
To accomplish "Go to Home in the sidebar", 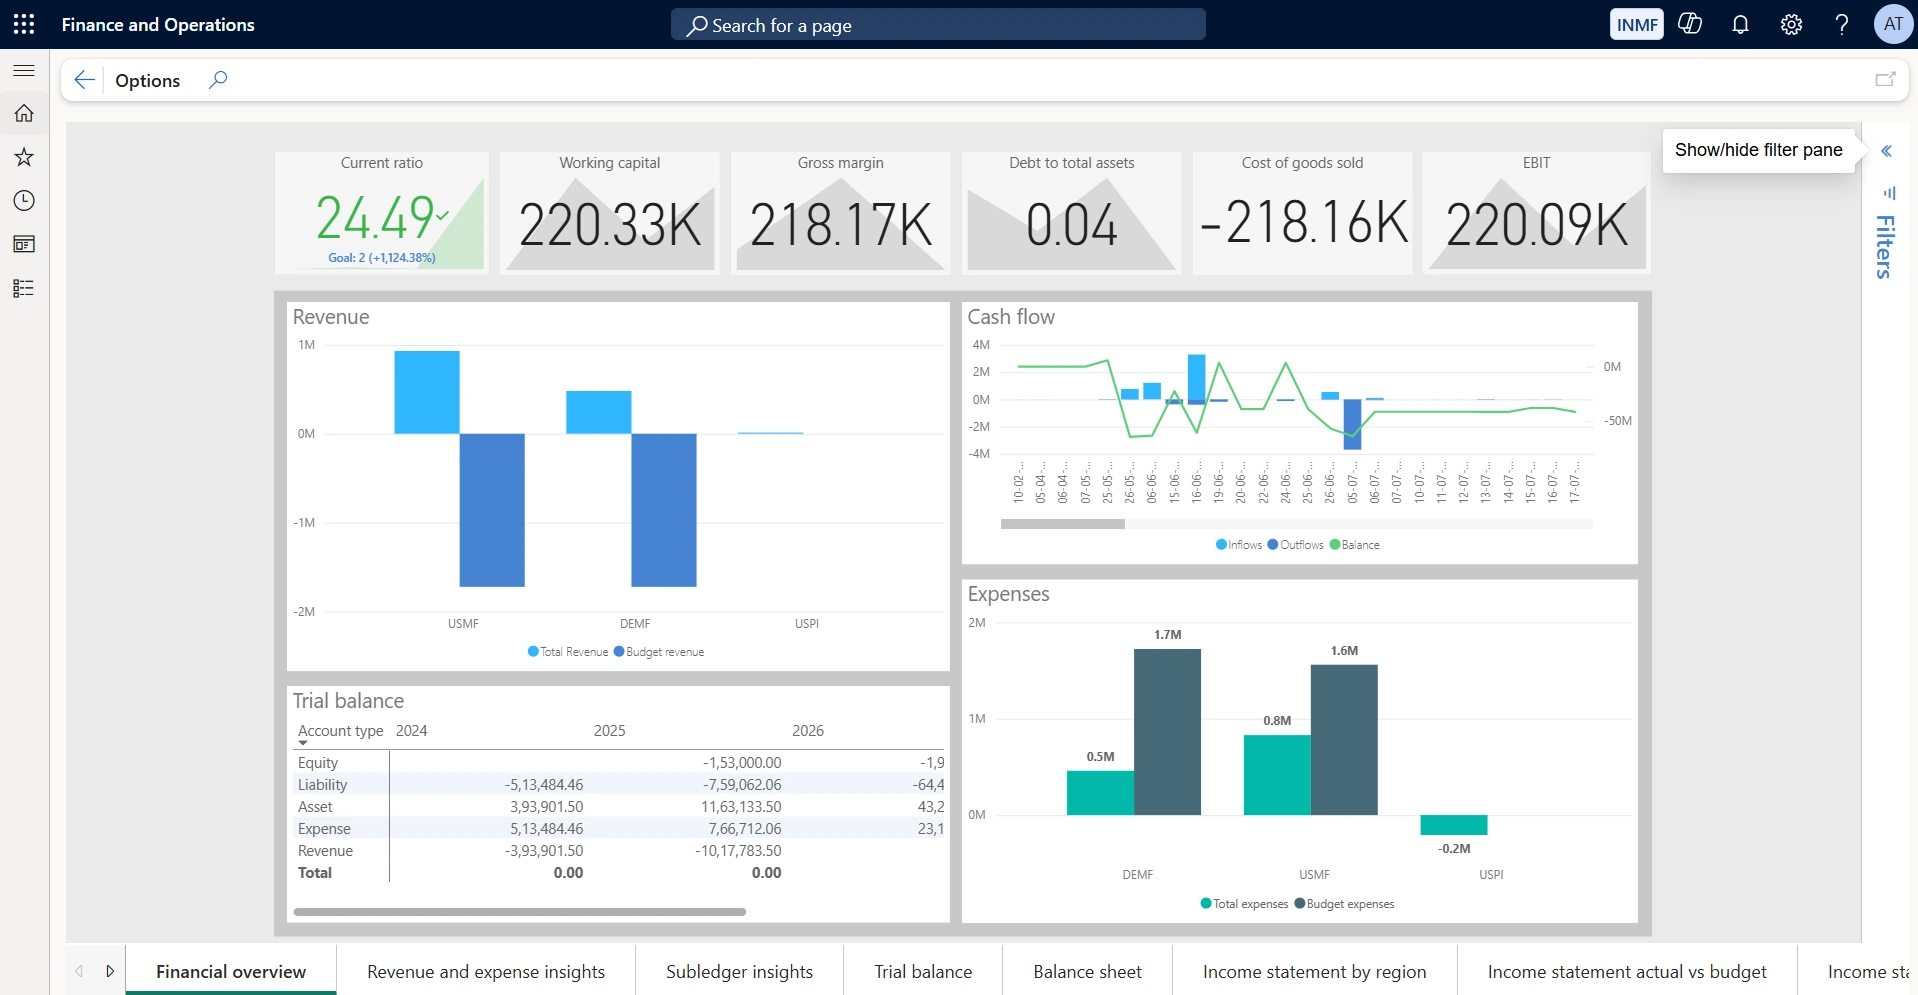I will click(24, 113).
